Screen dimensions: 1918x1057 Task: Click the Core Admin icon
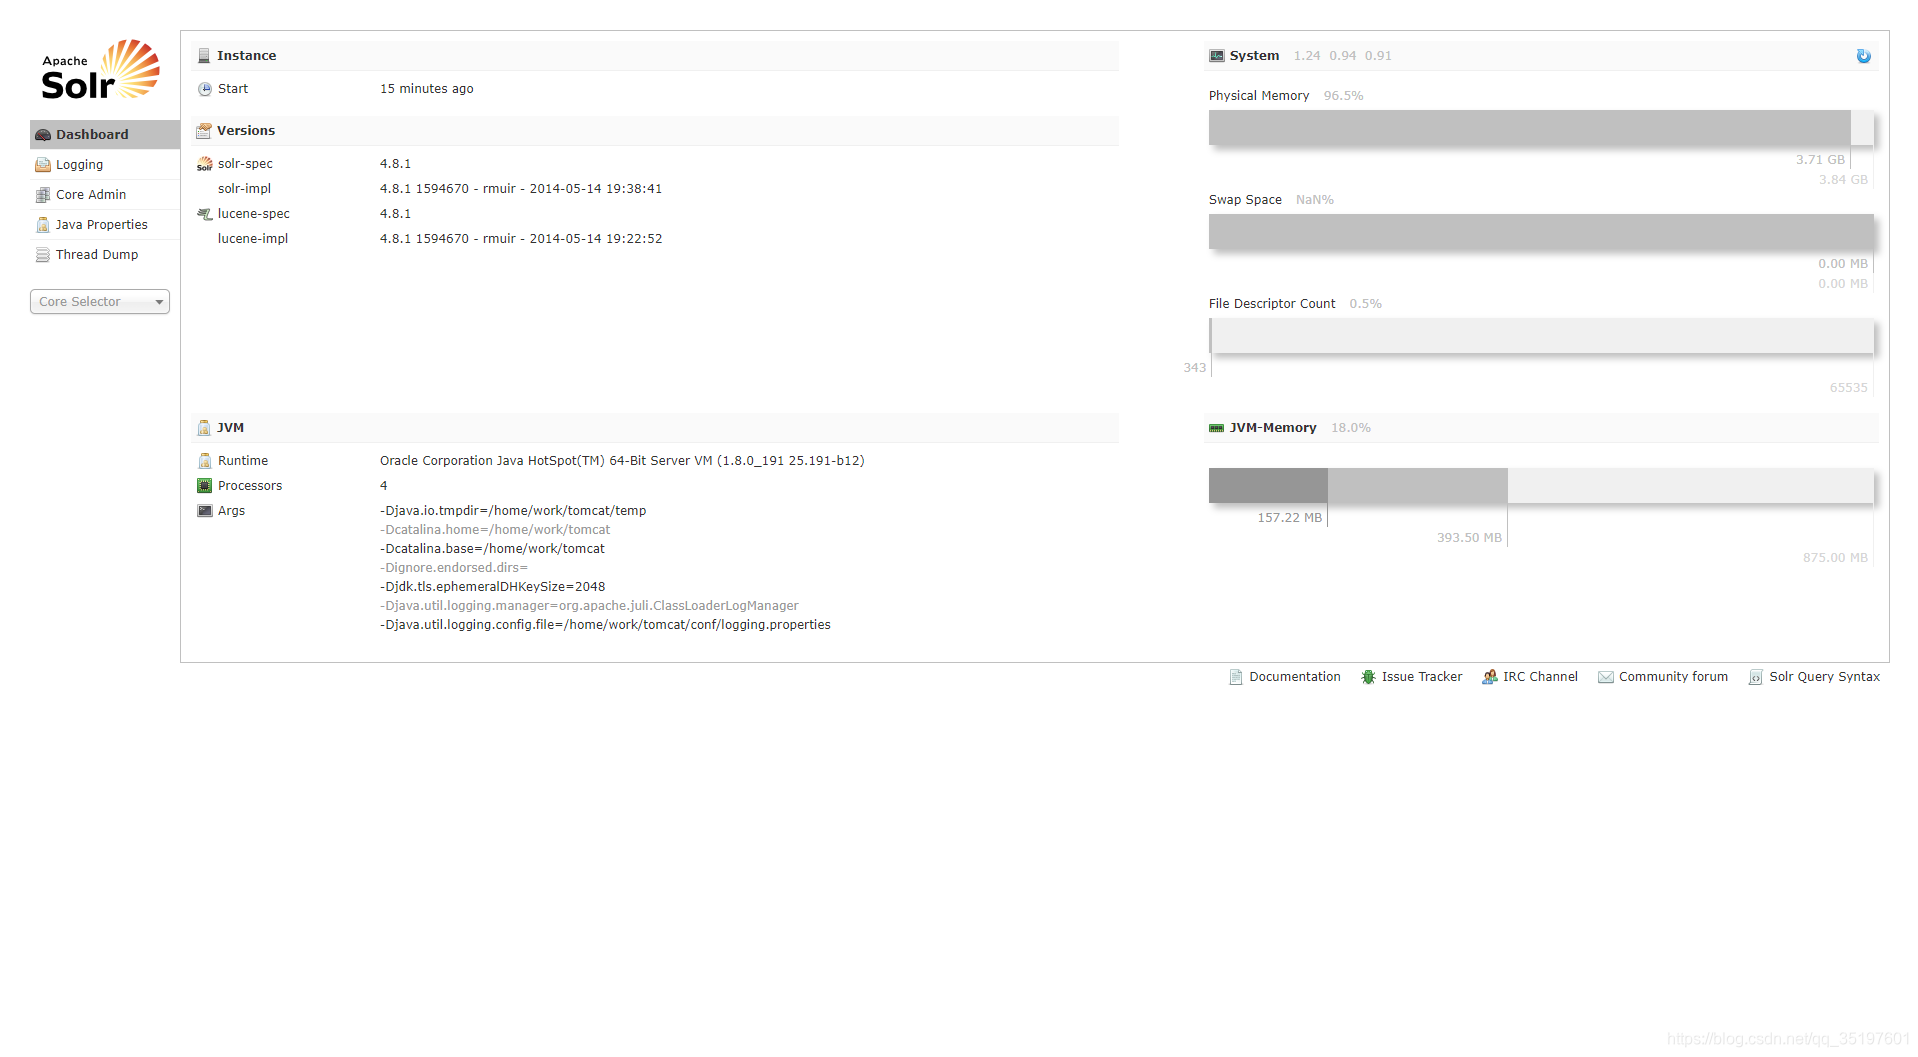[43, 195]
